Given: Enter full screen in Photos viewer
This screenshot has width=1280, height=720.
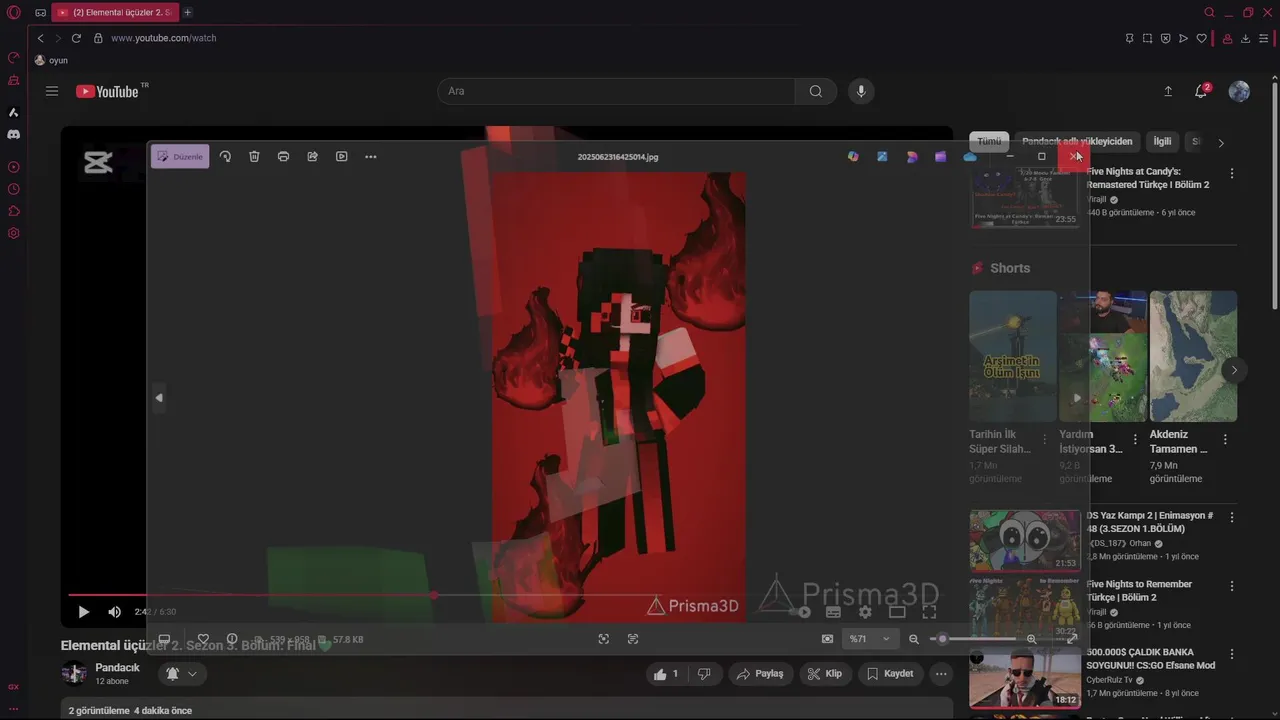Looking at the screenshot, I should tap(1072, 639).
